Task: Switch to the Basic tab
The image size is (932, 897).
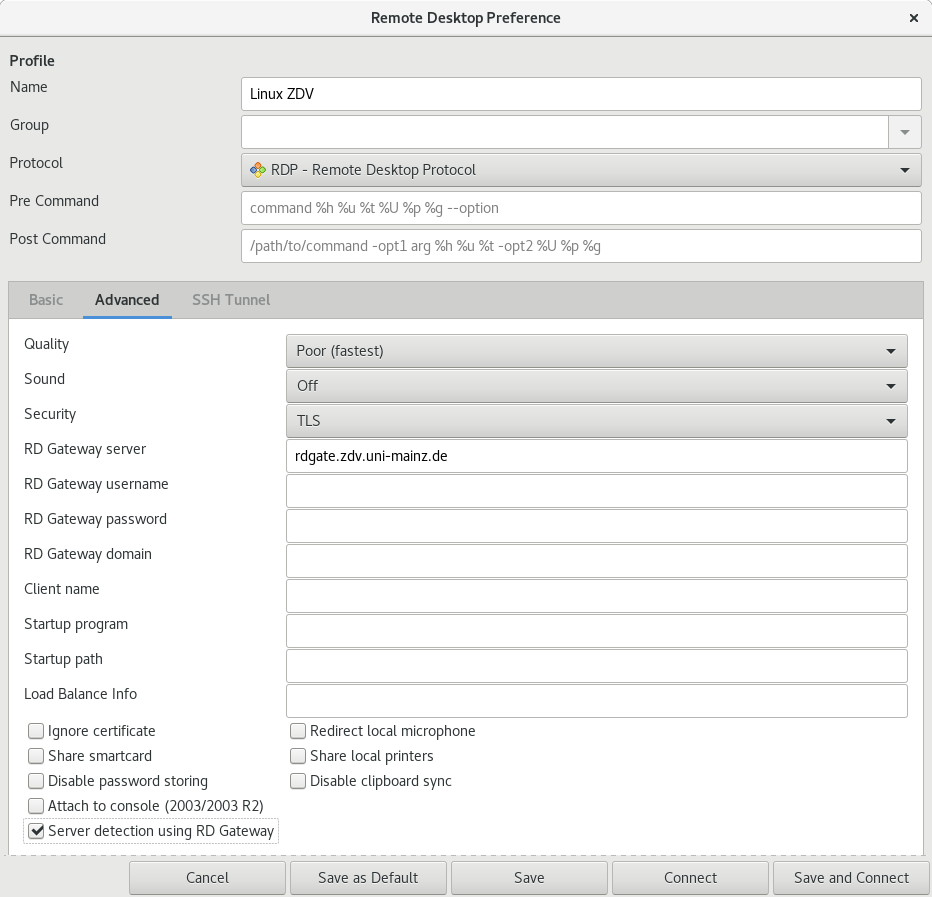Action: click(46, 299)
